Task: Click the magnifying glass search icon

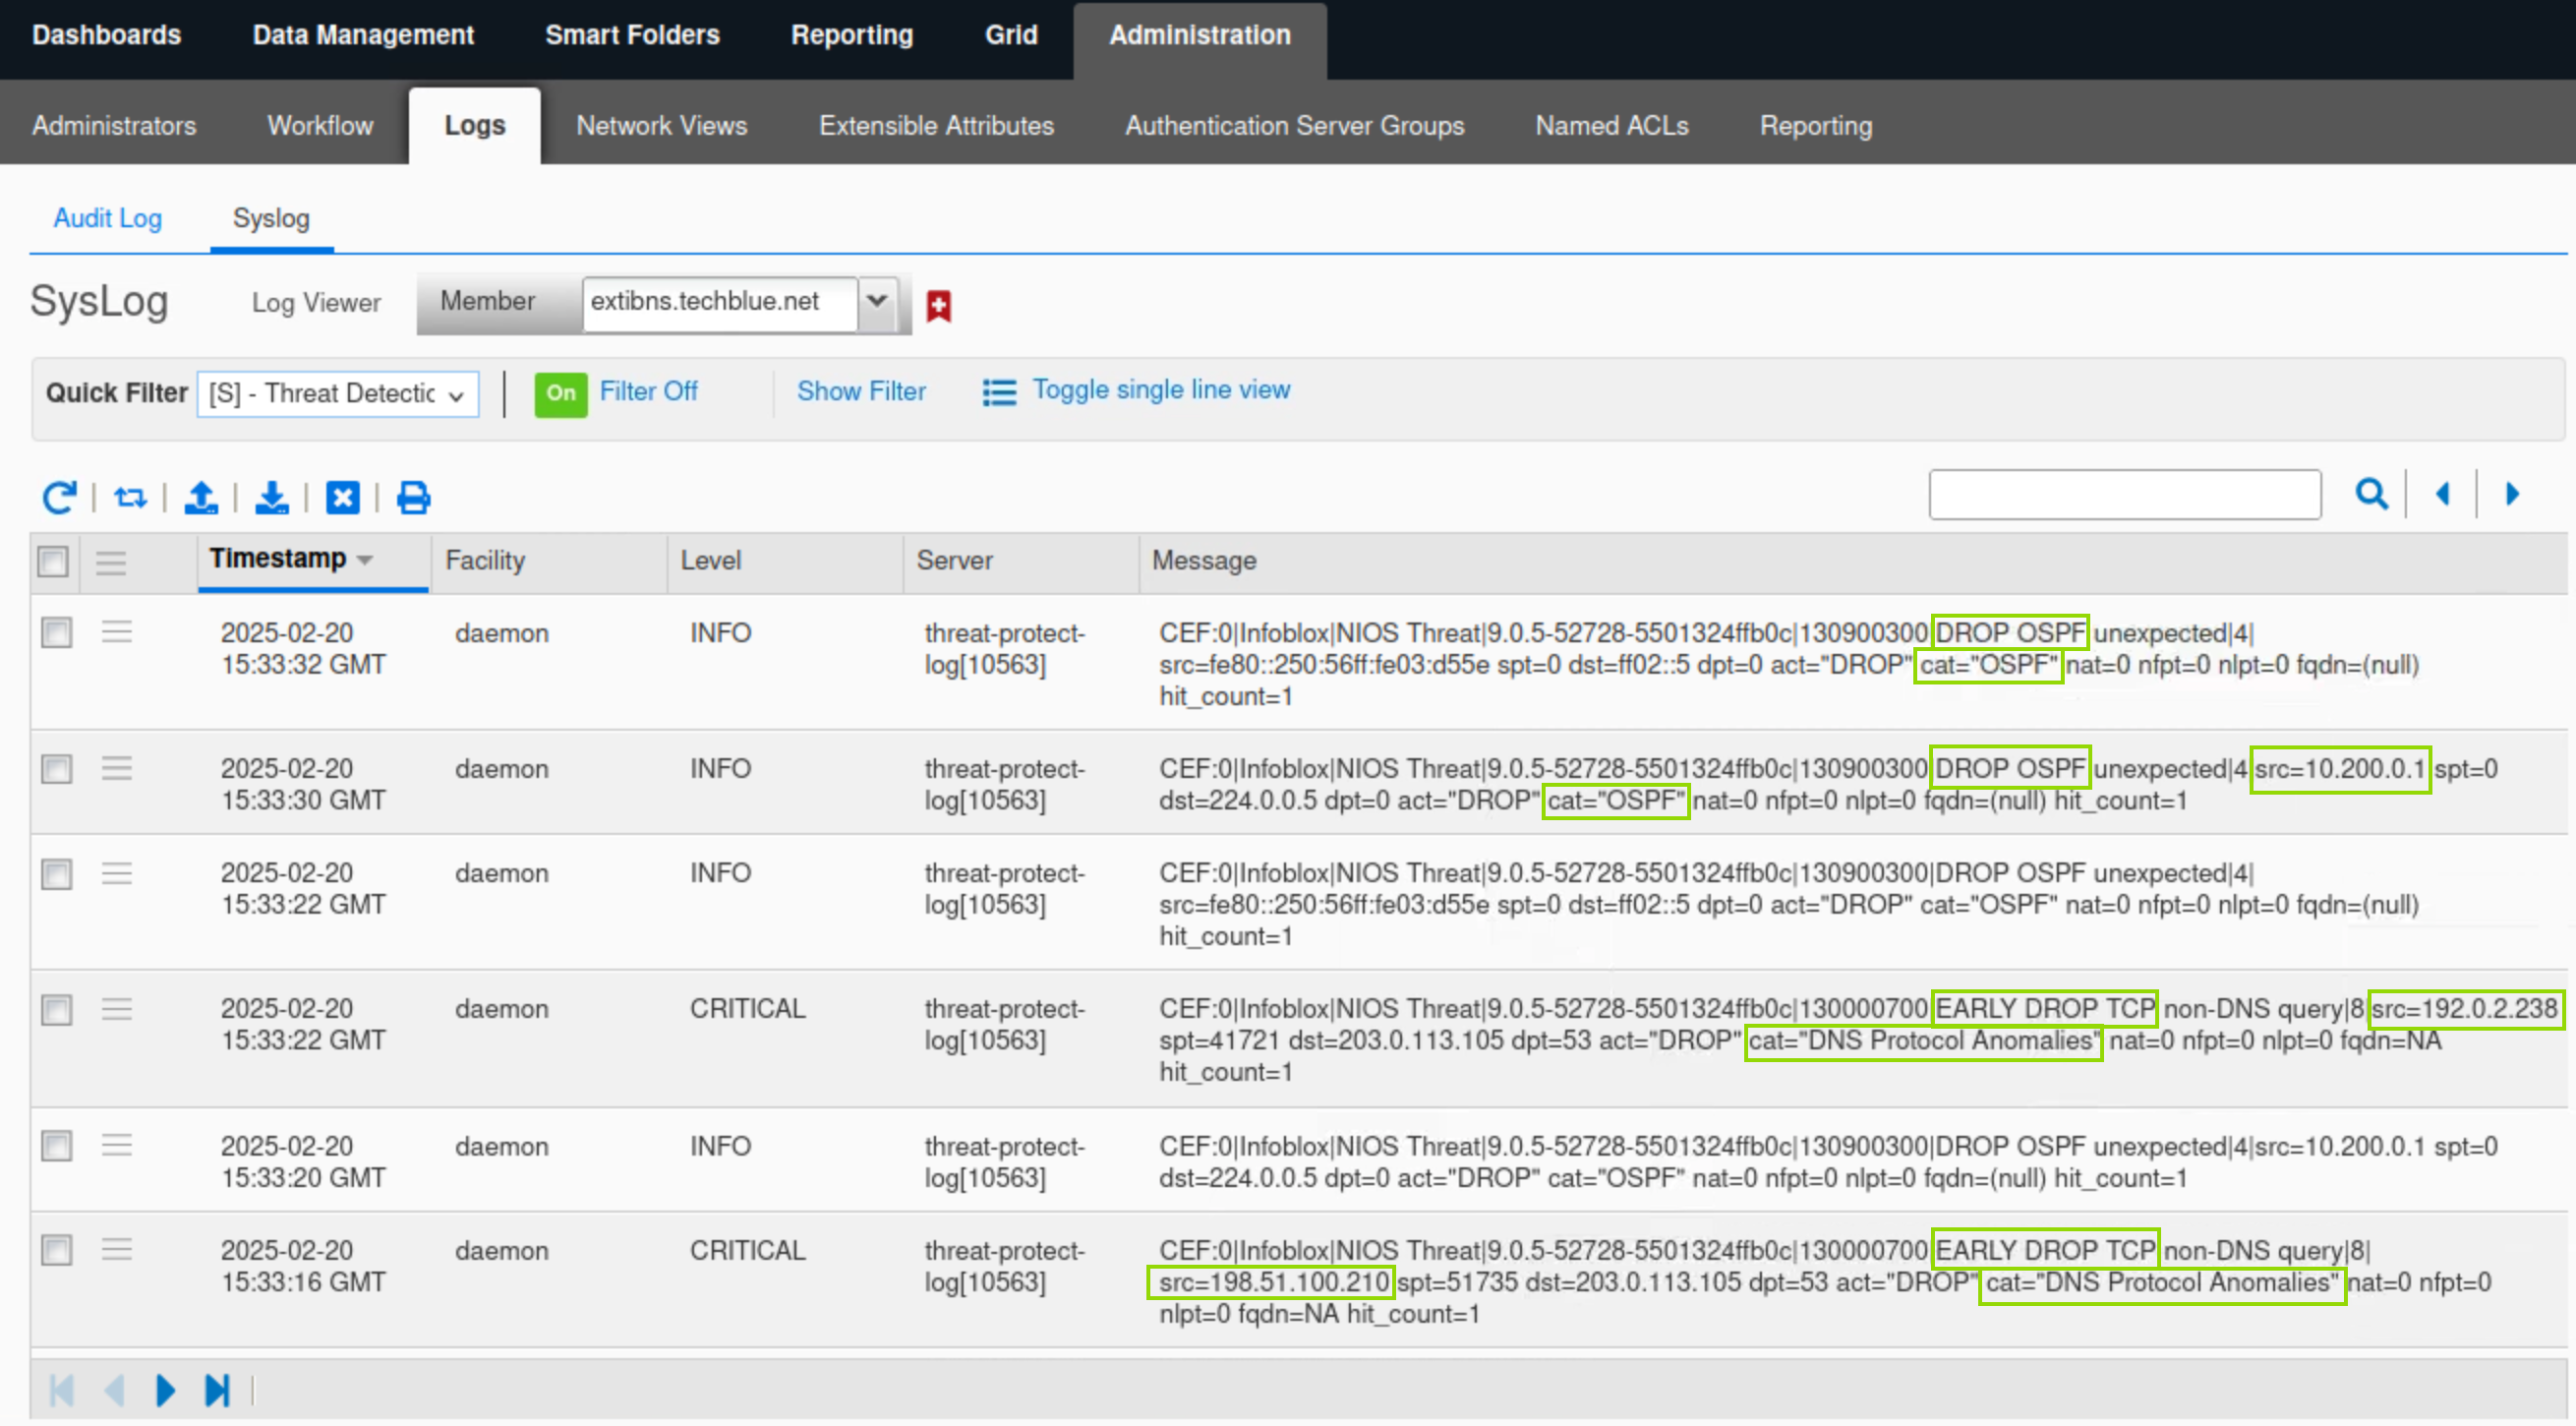Action: tap(2371, 494)
